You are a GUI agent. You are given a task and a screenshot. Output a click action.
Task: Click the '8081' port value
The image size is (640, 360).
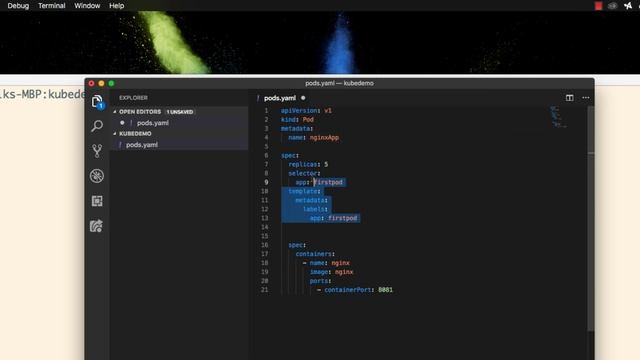pyautogui.click(x=385, y=290)
